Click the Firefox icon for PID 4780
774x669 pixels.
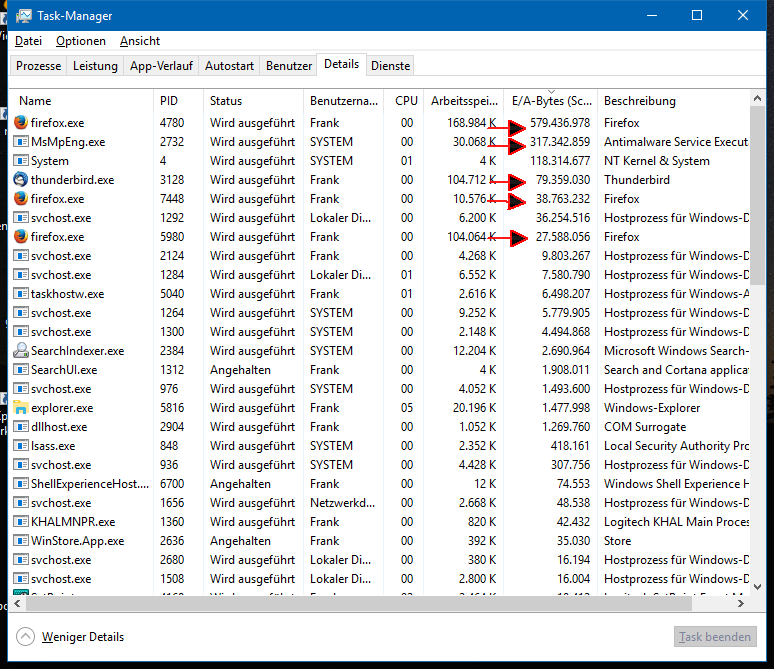click(21, 122)
